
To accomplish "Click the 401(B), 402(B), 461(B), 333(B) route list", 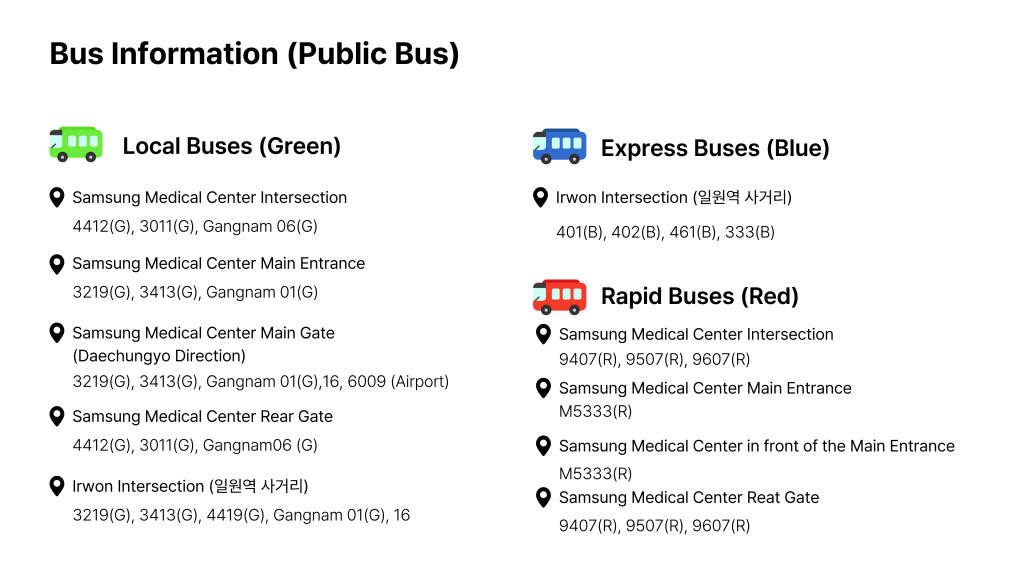I will tap(665, 232).
